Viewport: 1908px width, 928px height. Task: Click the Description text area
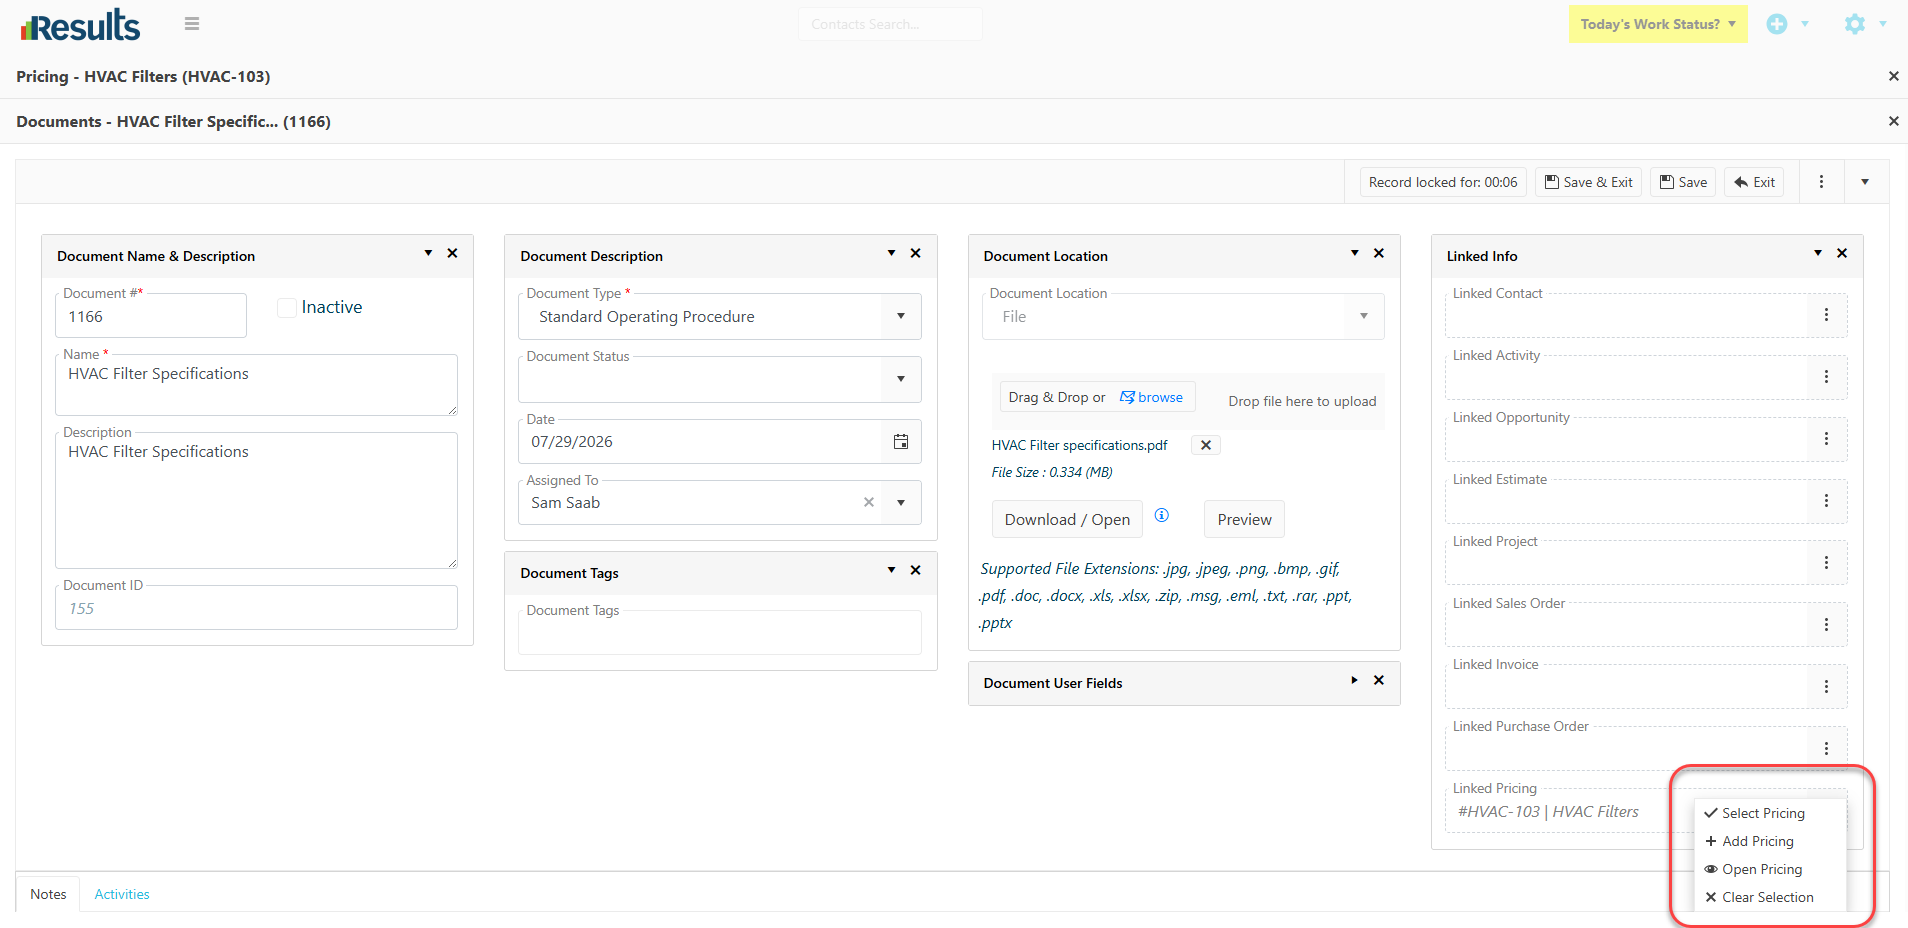pyautogui.click(x=256, y=500)
